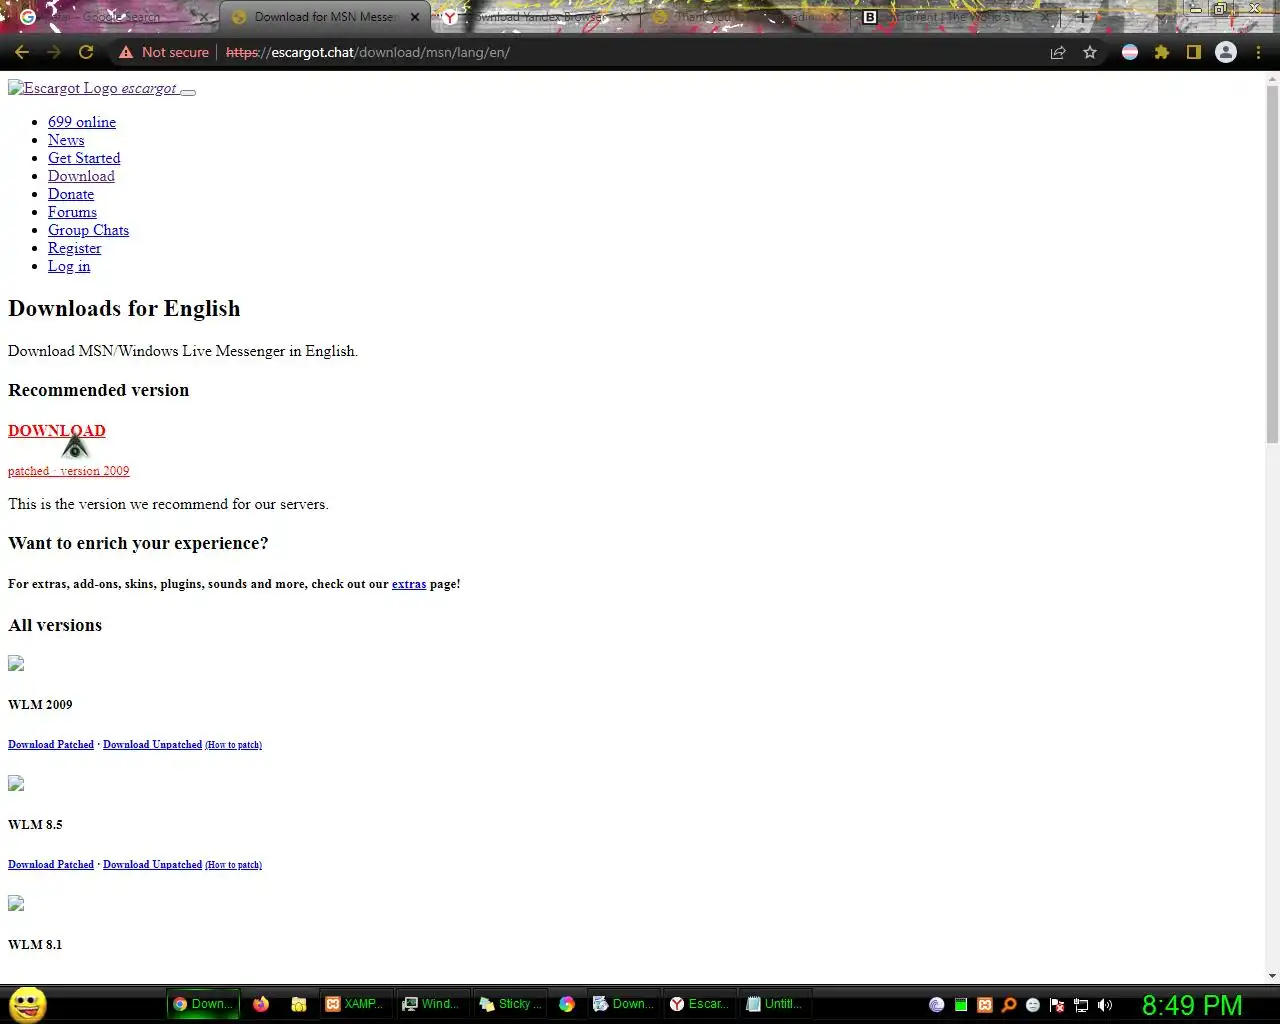The image size is (1280, 1024).
Task: Click the Not secure warning indicator
Action: [164, 52]
